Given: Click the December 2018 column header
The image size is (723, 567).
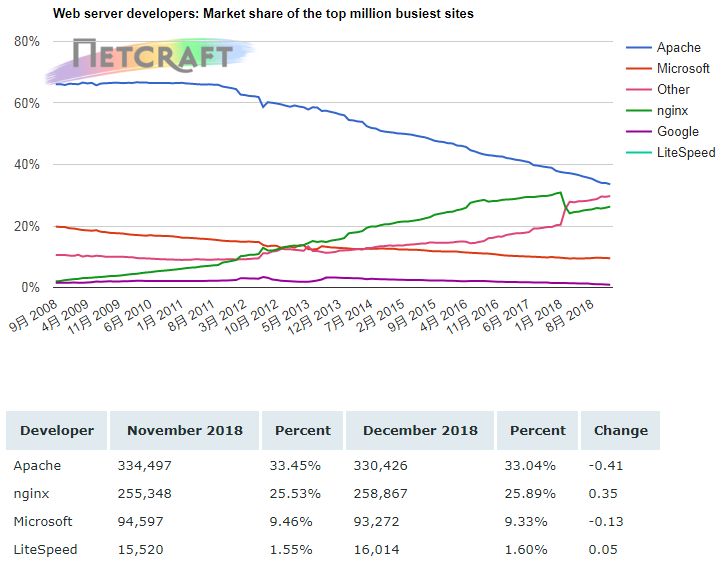Looking at the screenshot, I should pyautogui.click(x=420, y=431).
